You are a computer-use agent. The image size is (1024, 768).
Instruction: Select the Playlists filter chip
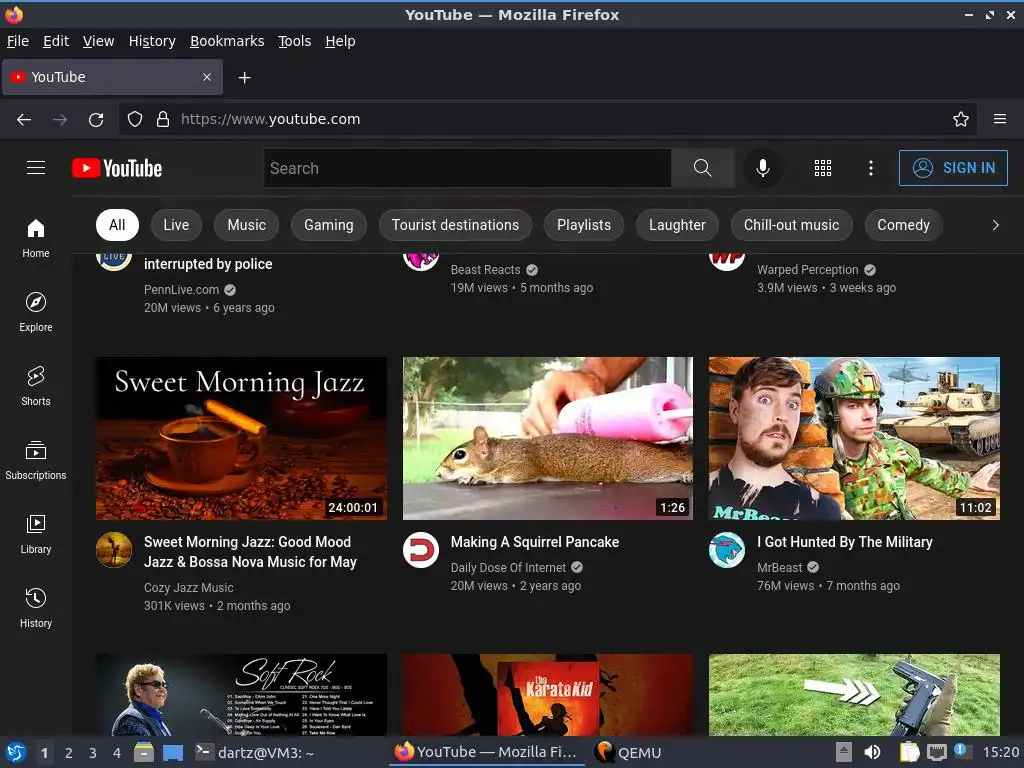[x=584, y=225]
